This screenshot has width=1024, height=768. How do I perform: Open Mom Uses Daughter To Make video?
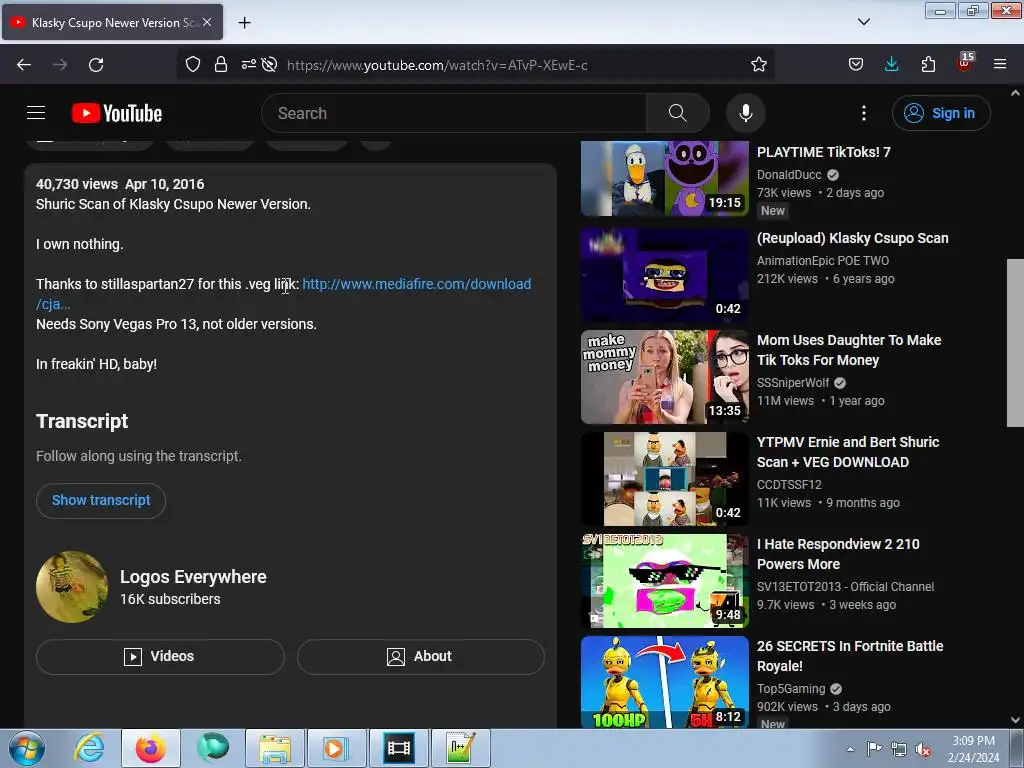pyautogui.click(x=848, y=350)
